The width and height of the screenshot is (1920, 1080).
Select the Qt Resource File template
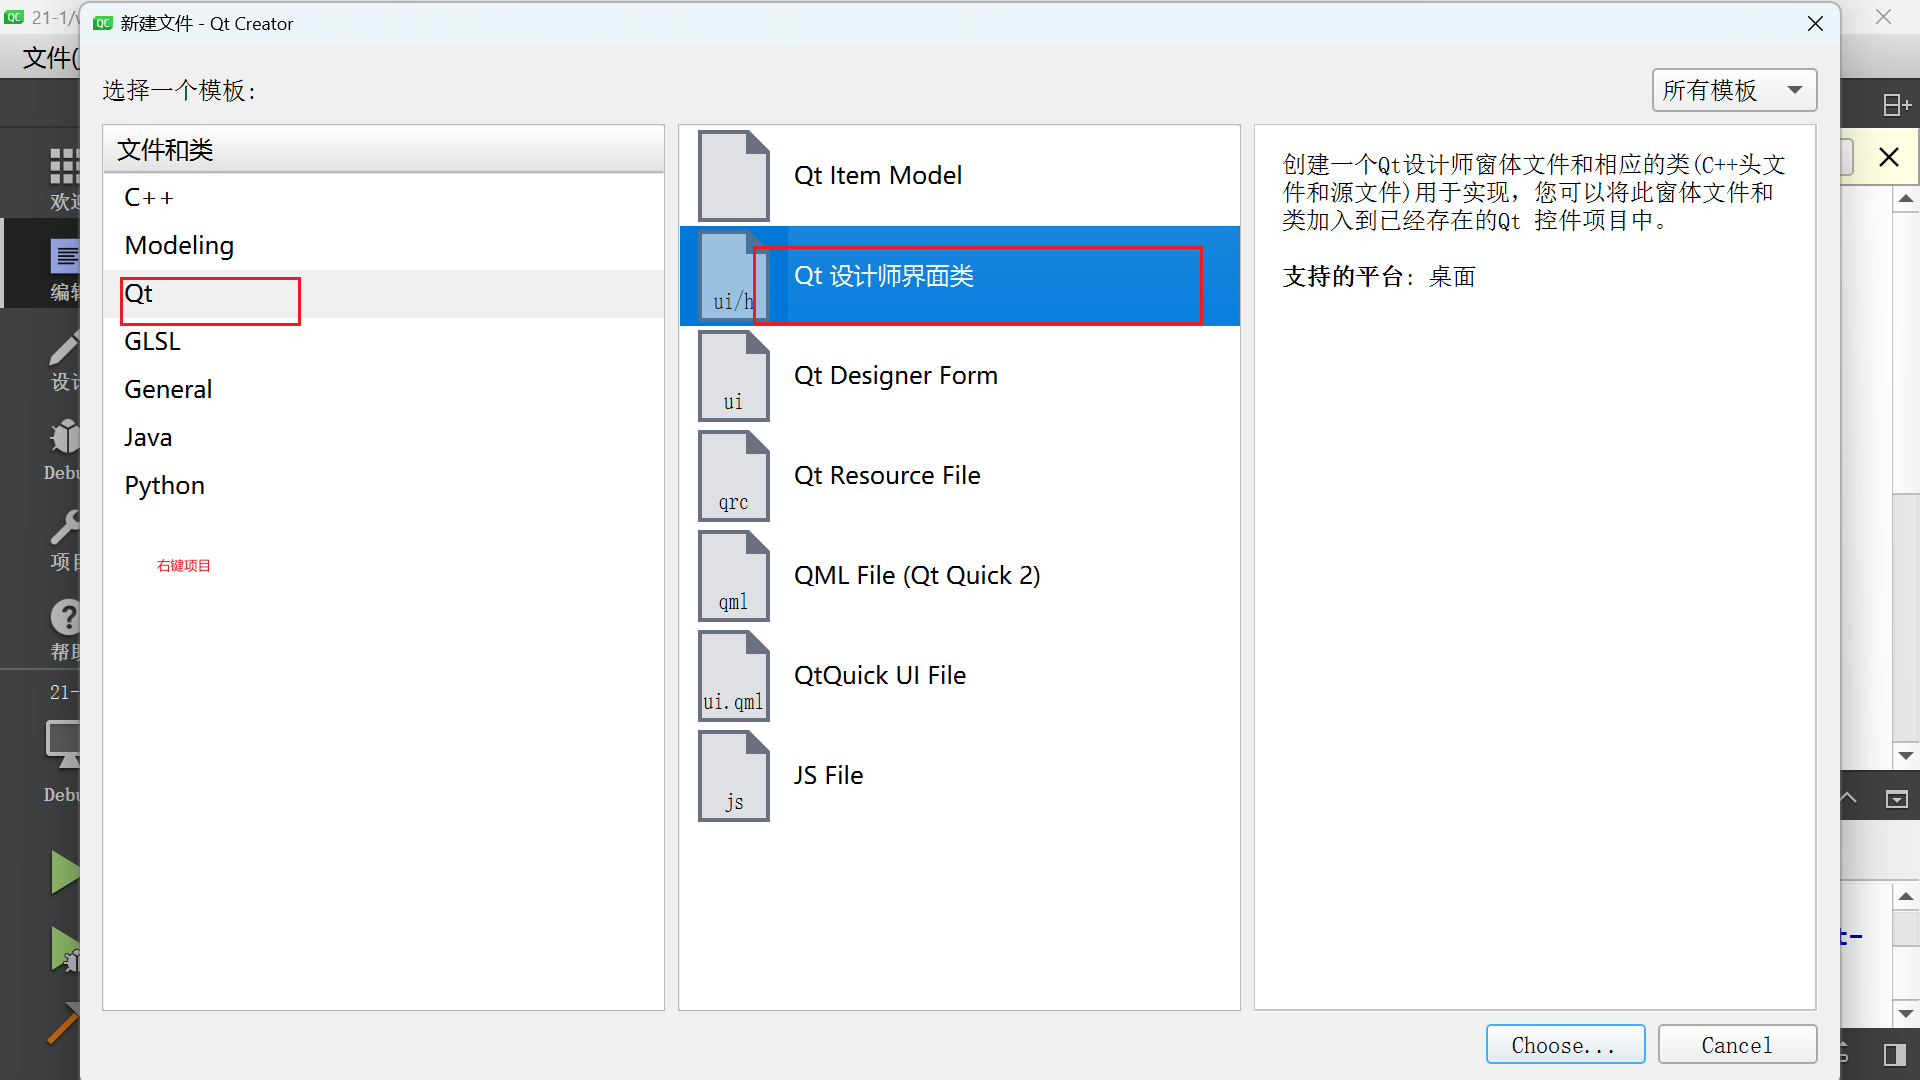886,475
